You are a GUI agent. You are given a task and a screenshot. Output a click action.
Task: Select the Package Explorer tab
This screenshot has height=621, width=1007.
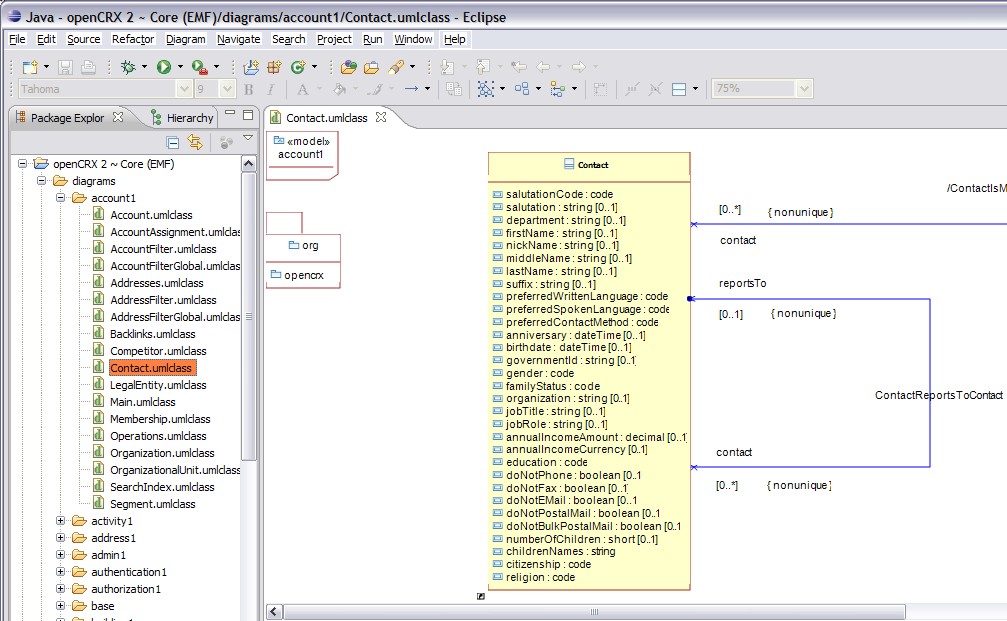68,118
